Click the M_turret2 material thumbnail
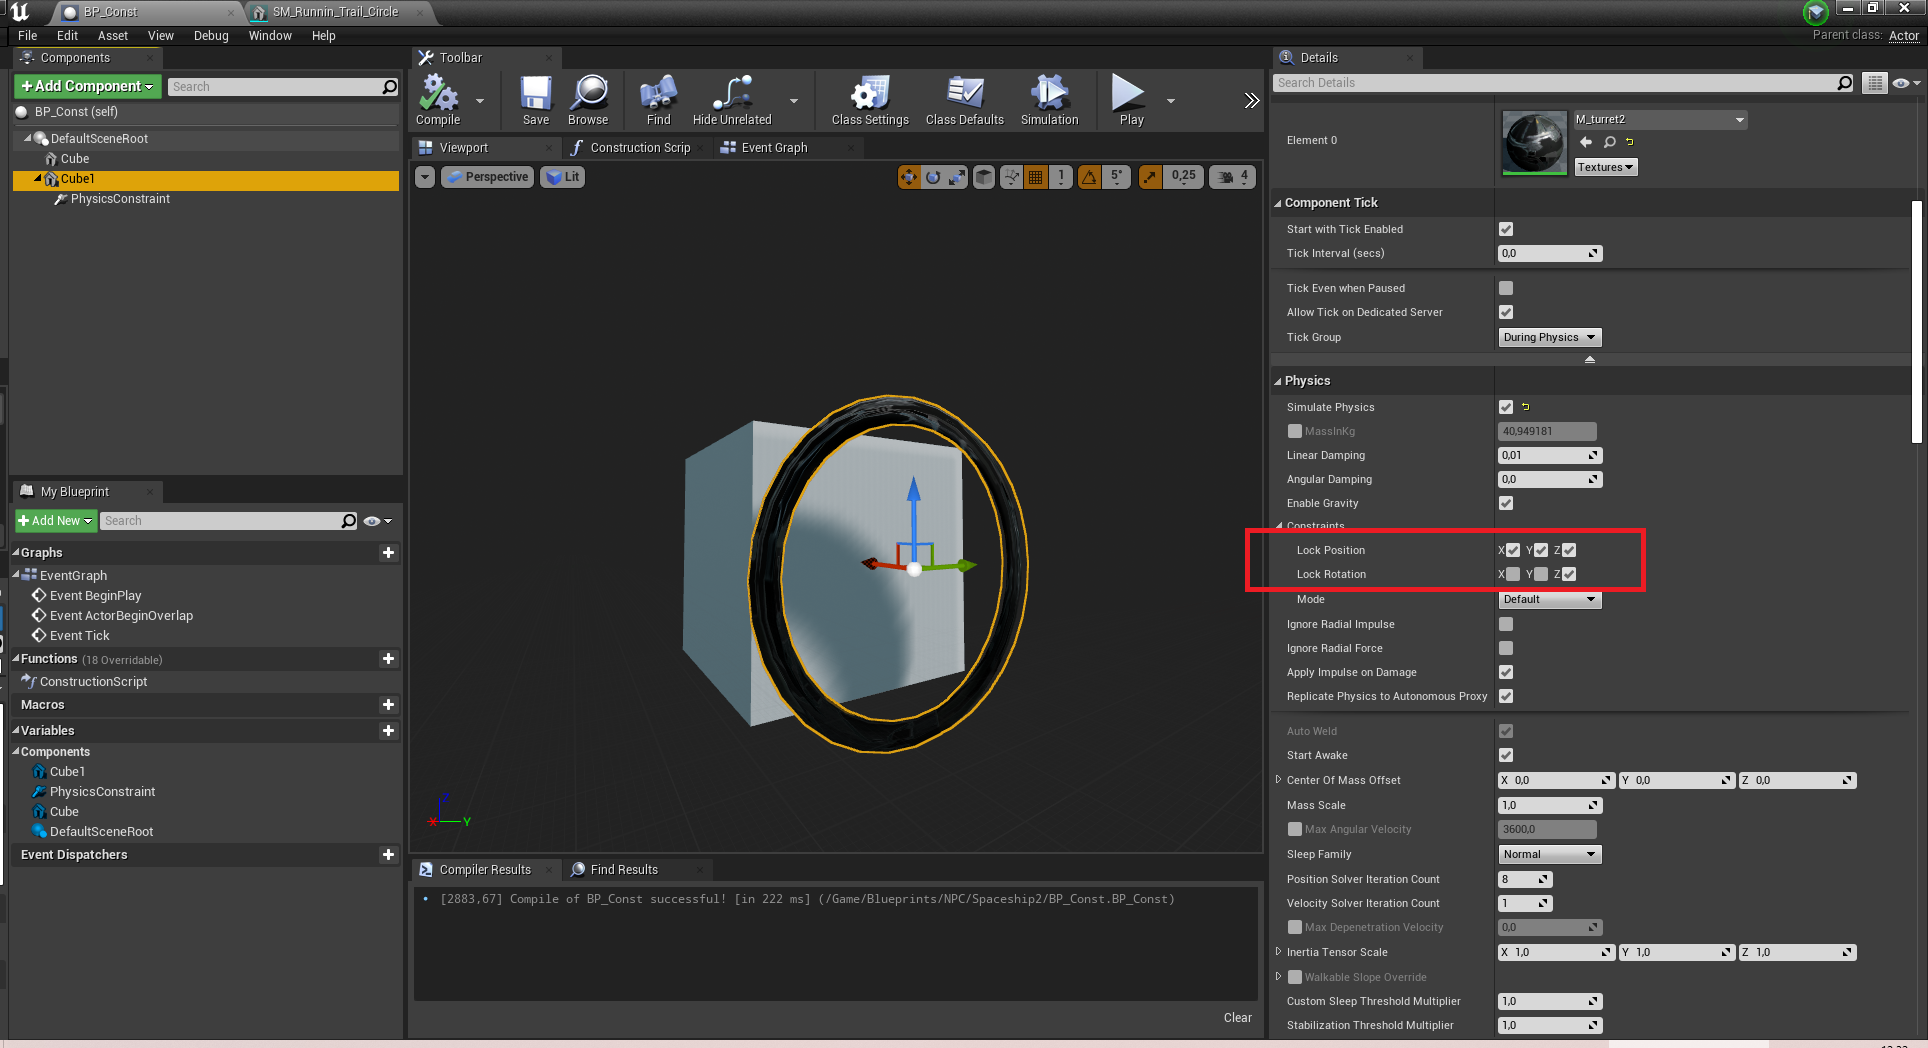This screenshot has height=1048, width=1928. (1534, 142)
